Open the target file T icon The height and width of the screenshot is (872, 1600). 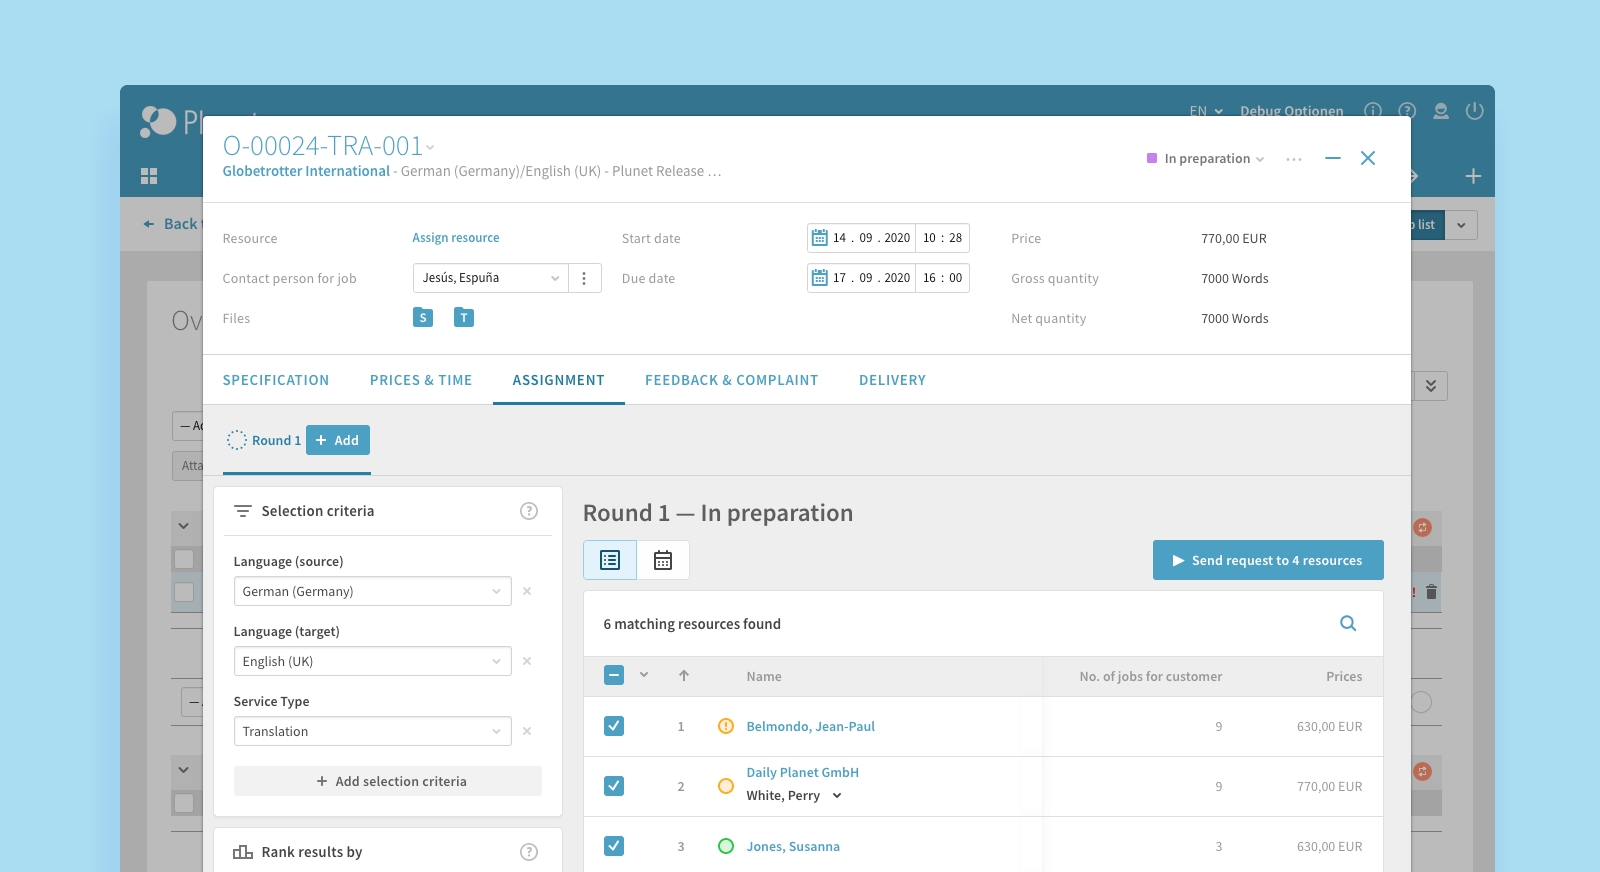click(464, 317)
